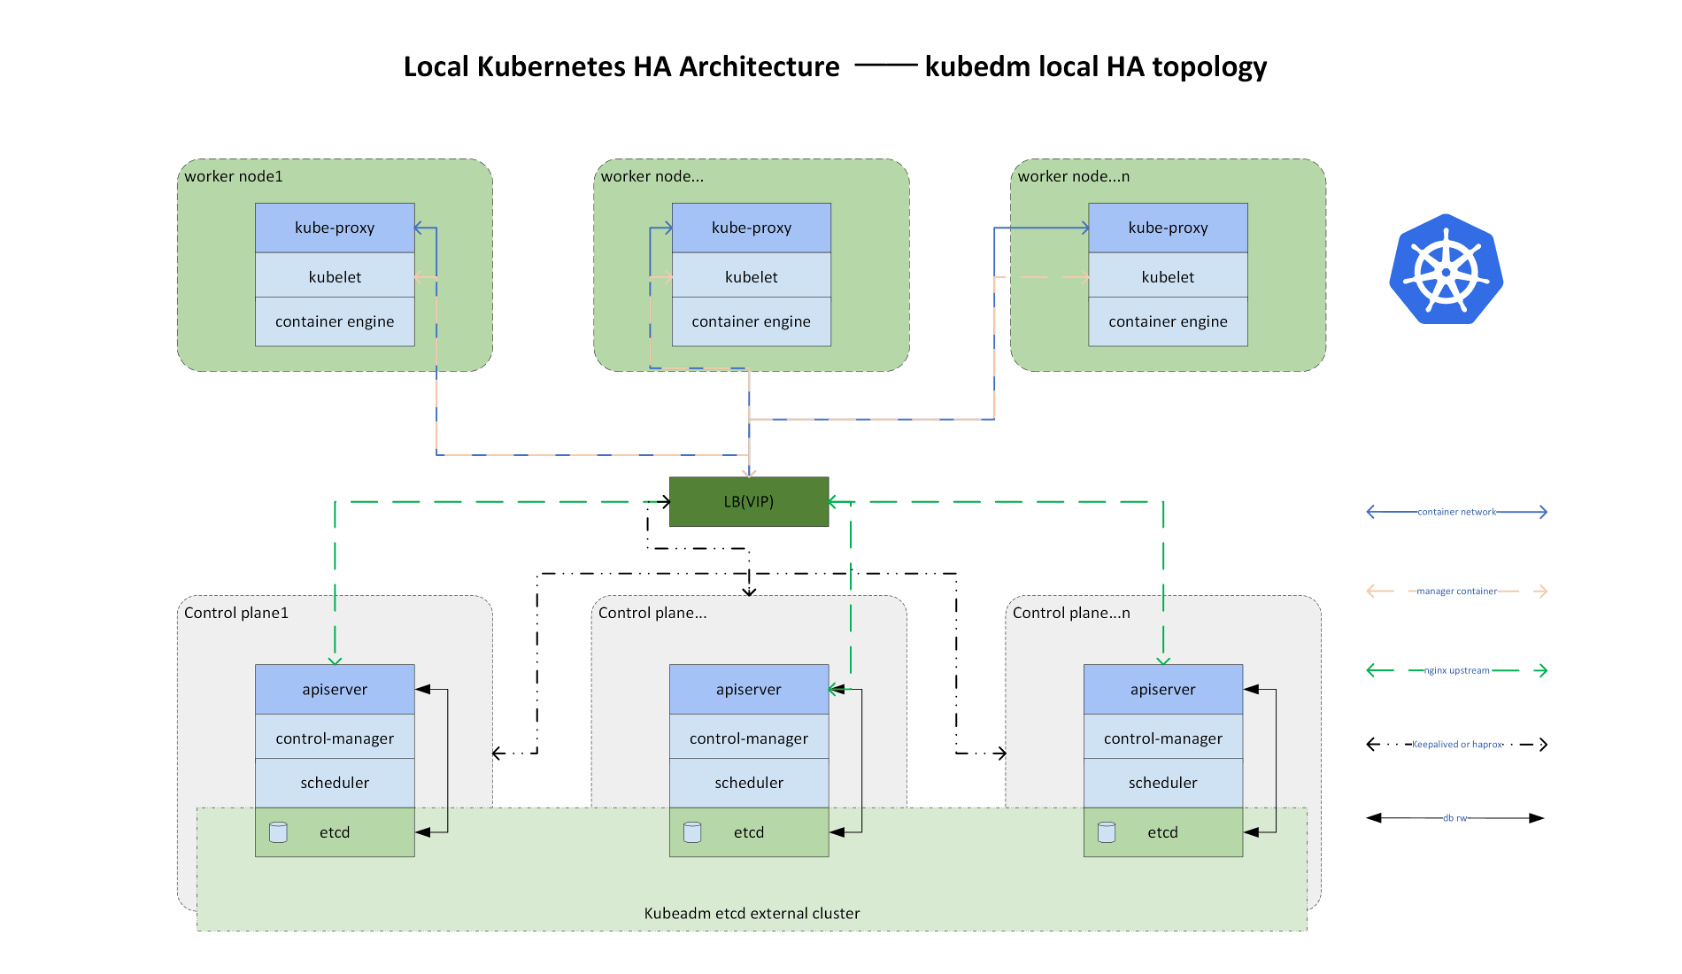Select the container engine box in worker node...n

click(1167, 321)
